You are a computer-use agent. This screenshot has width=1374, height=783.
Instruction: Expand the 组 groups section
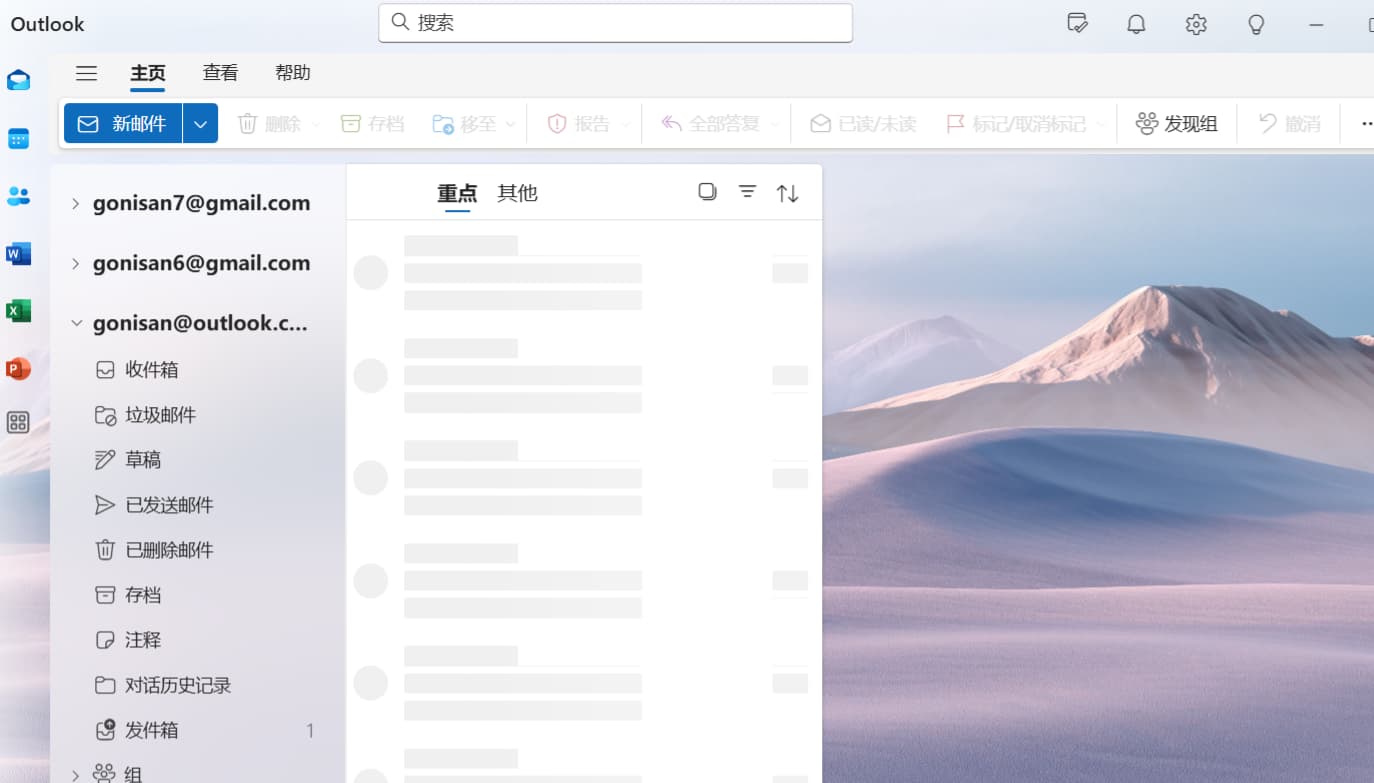click(75, 774)
